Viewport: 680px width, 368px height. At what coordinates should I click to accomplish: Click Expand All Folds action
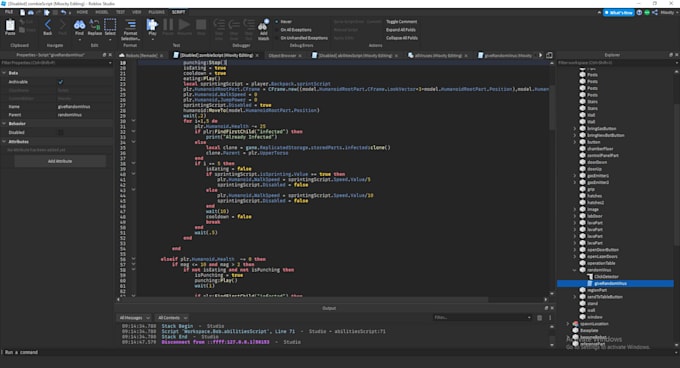(x=401, y=30)
